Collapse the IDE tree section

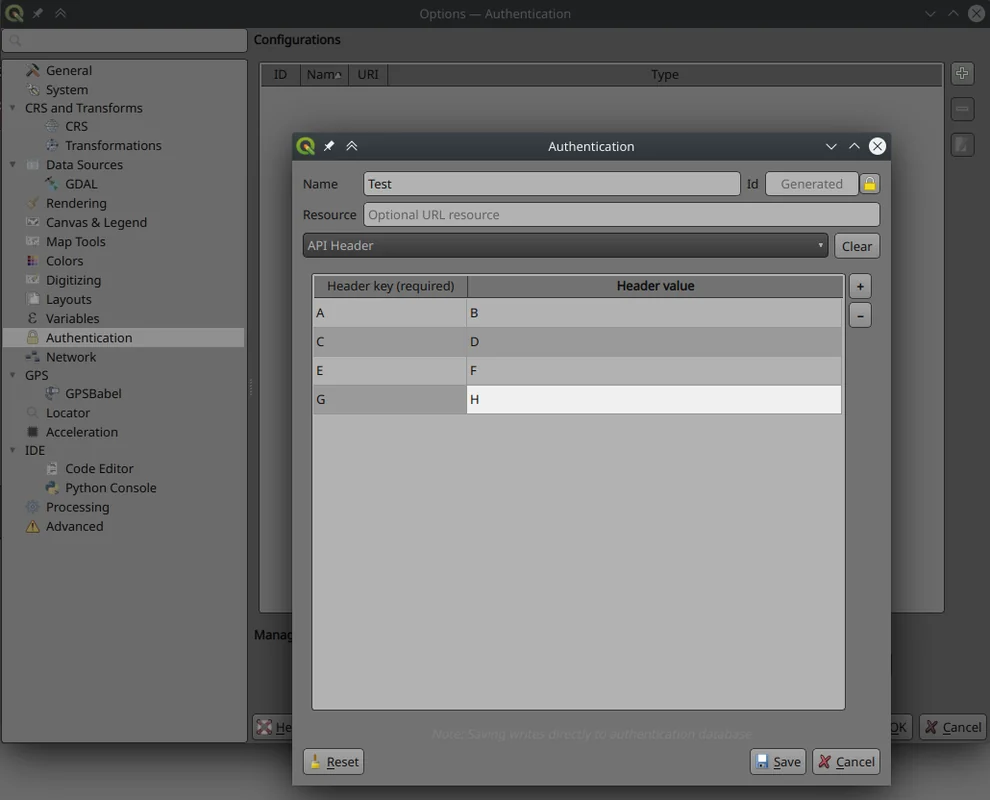(x=13, y=450)
